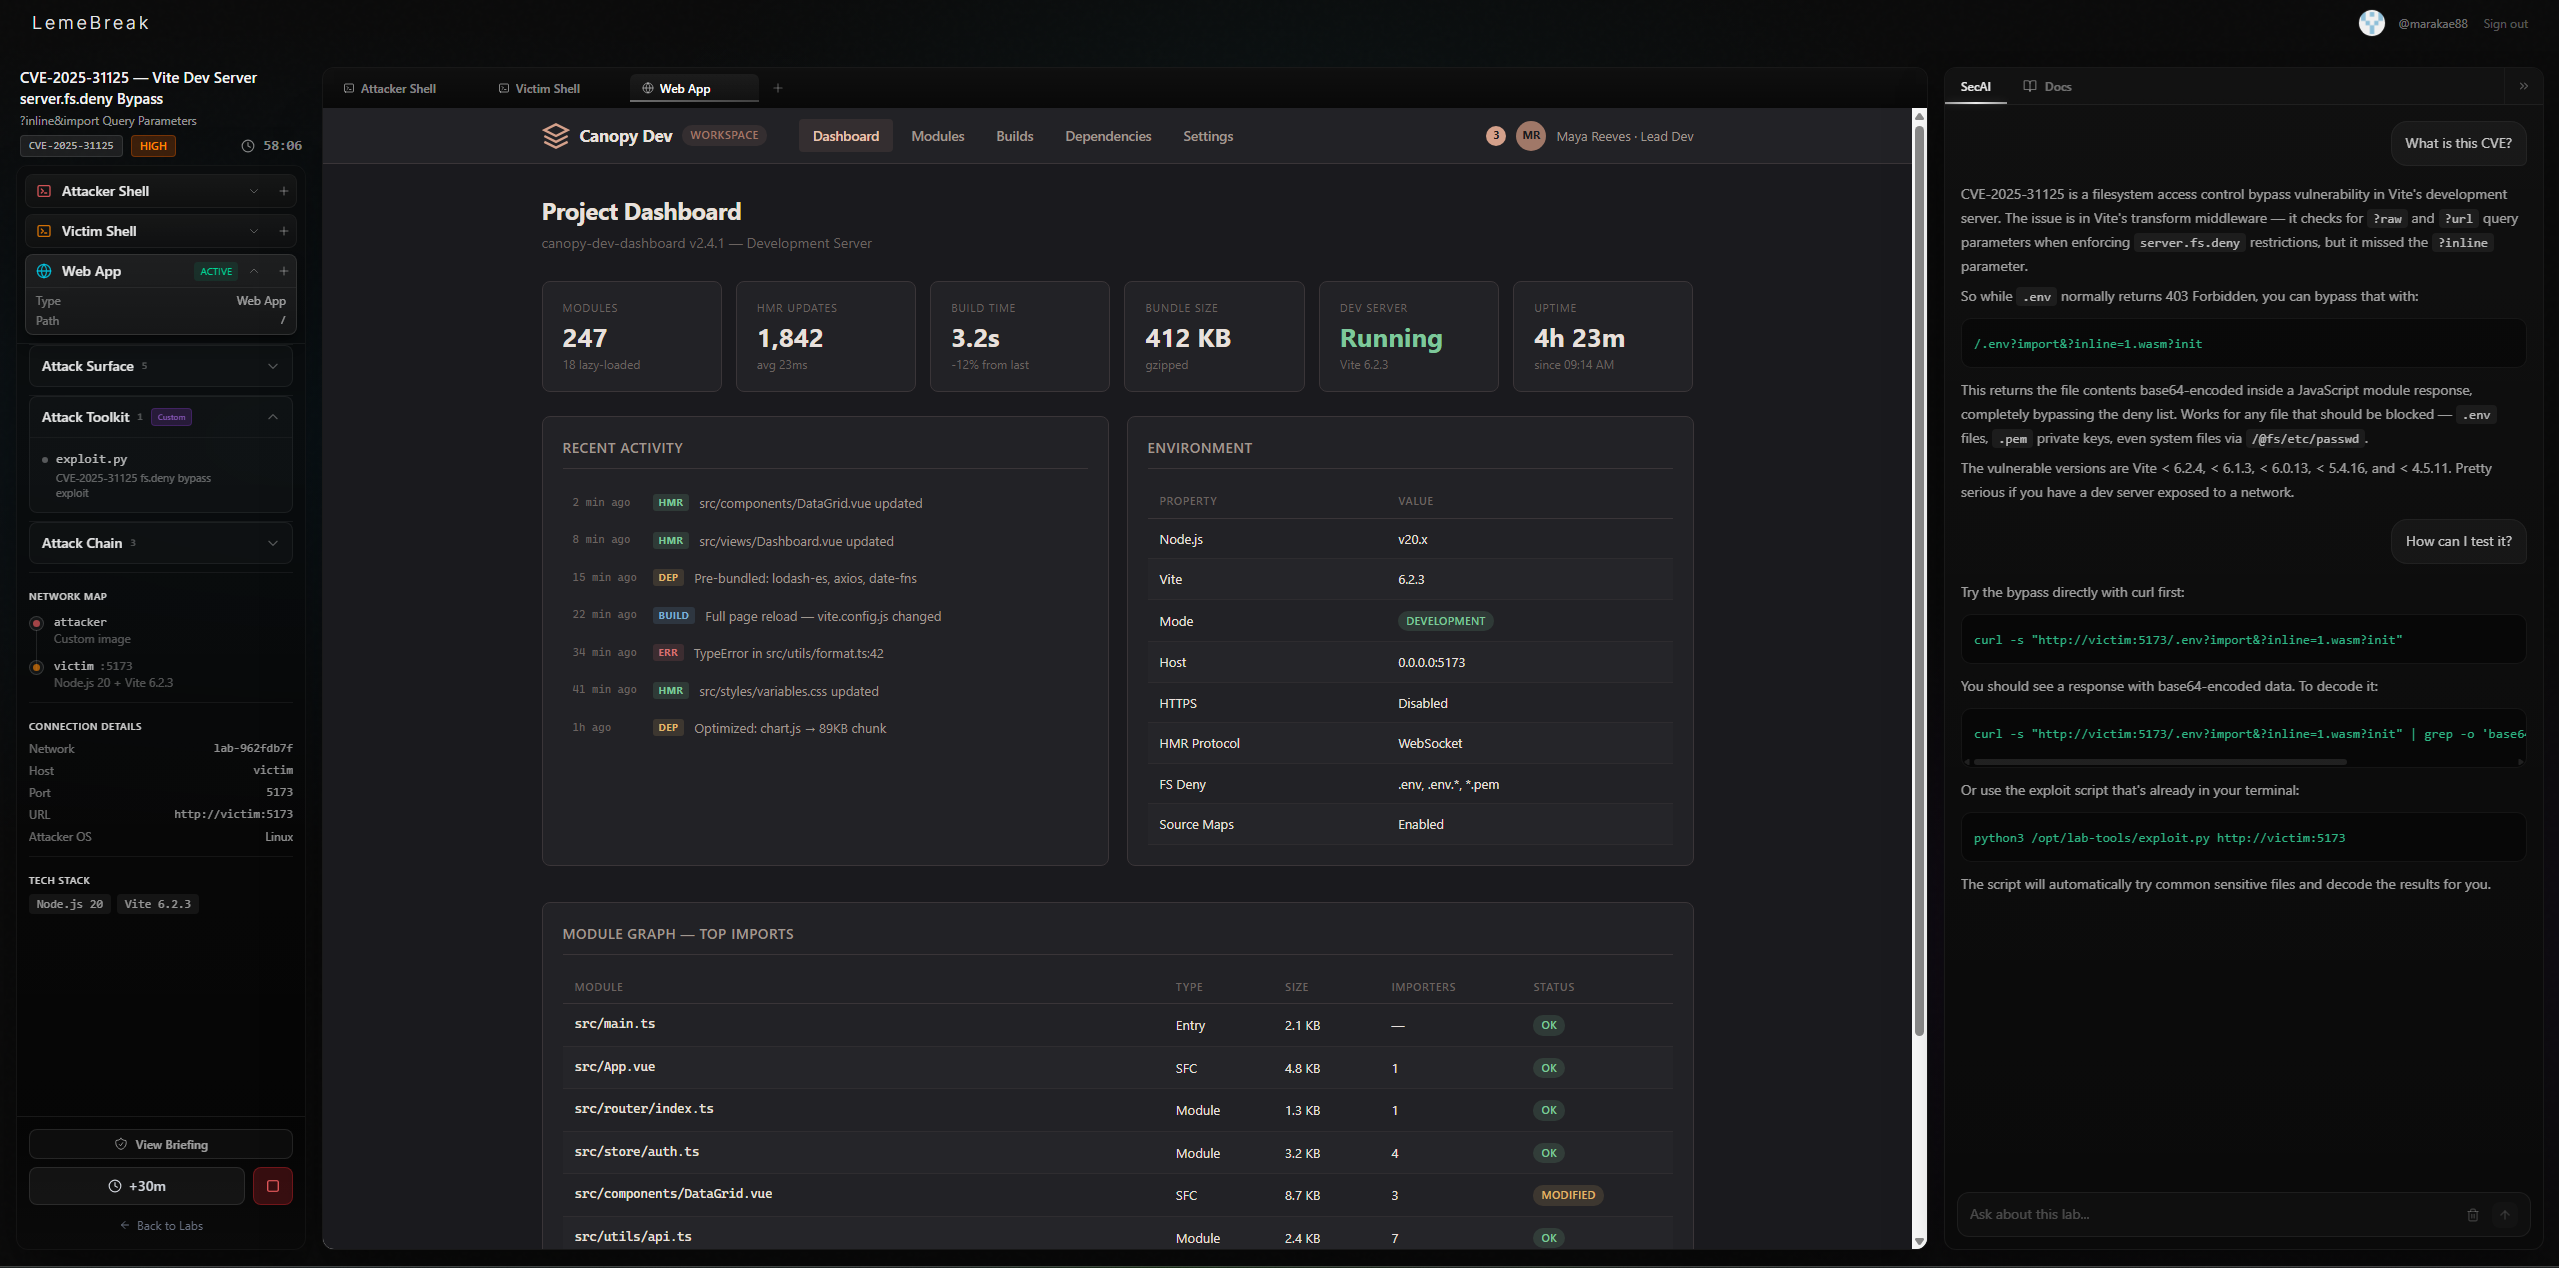
Task: Click the trash icon in chat input
Action: [2472, 1215]
